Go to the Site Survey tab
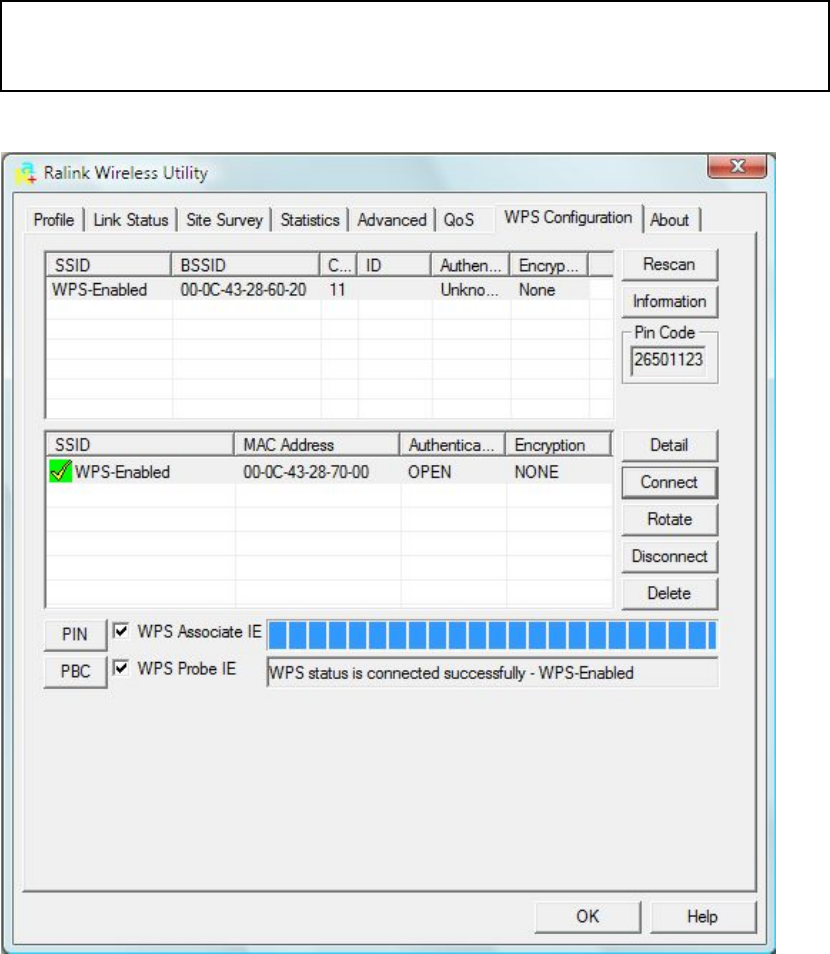This screenshot has width=830, height=954. click(x=225, y=220)
